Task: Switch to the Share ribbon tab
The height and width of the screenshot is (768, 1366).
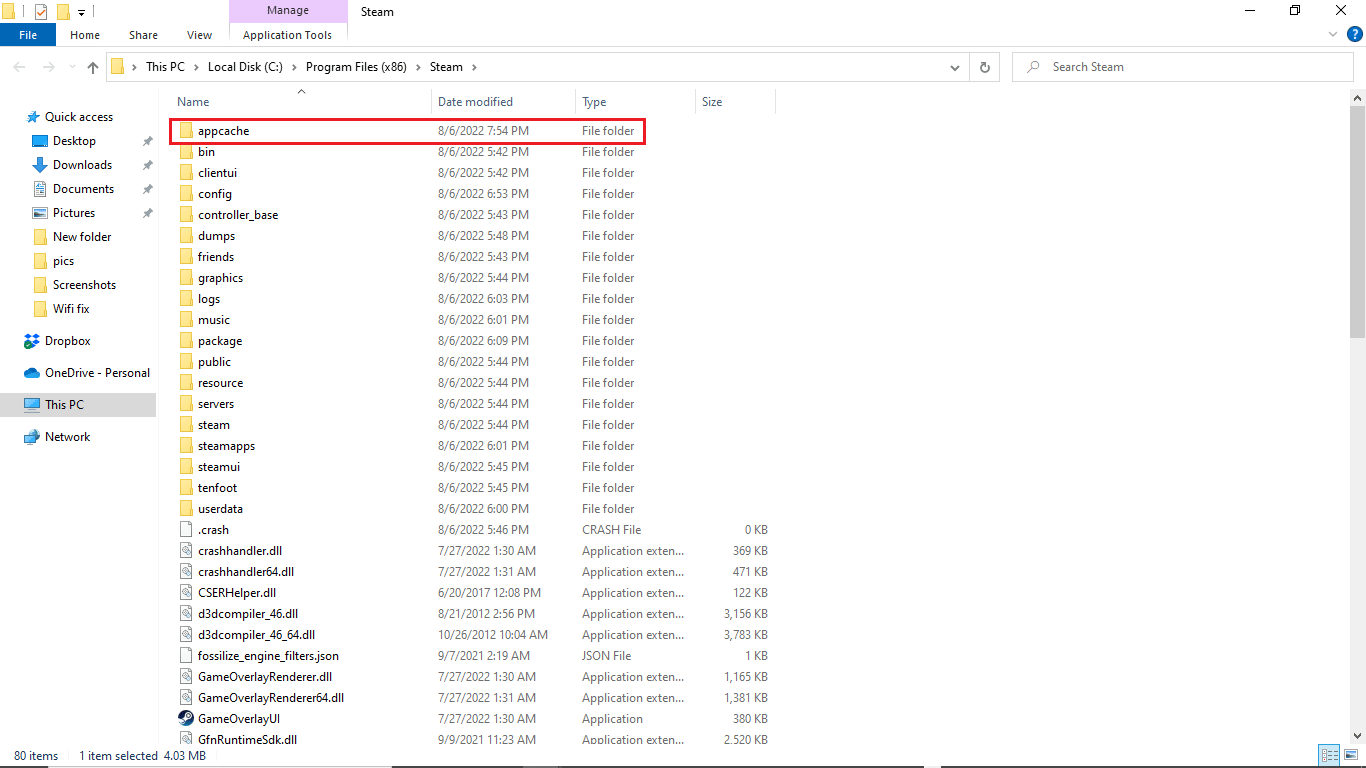Action: click(143, 35)
